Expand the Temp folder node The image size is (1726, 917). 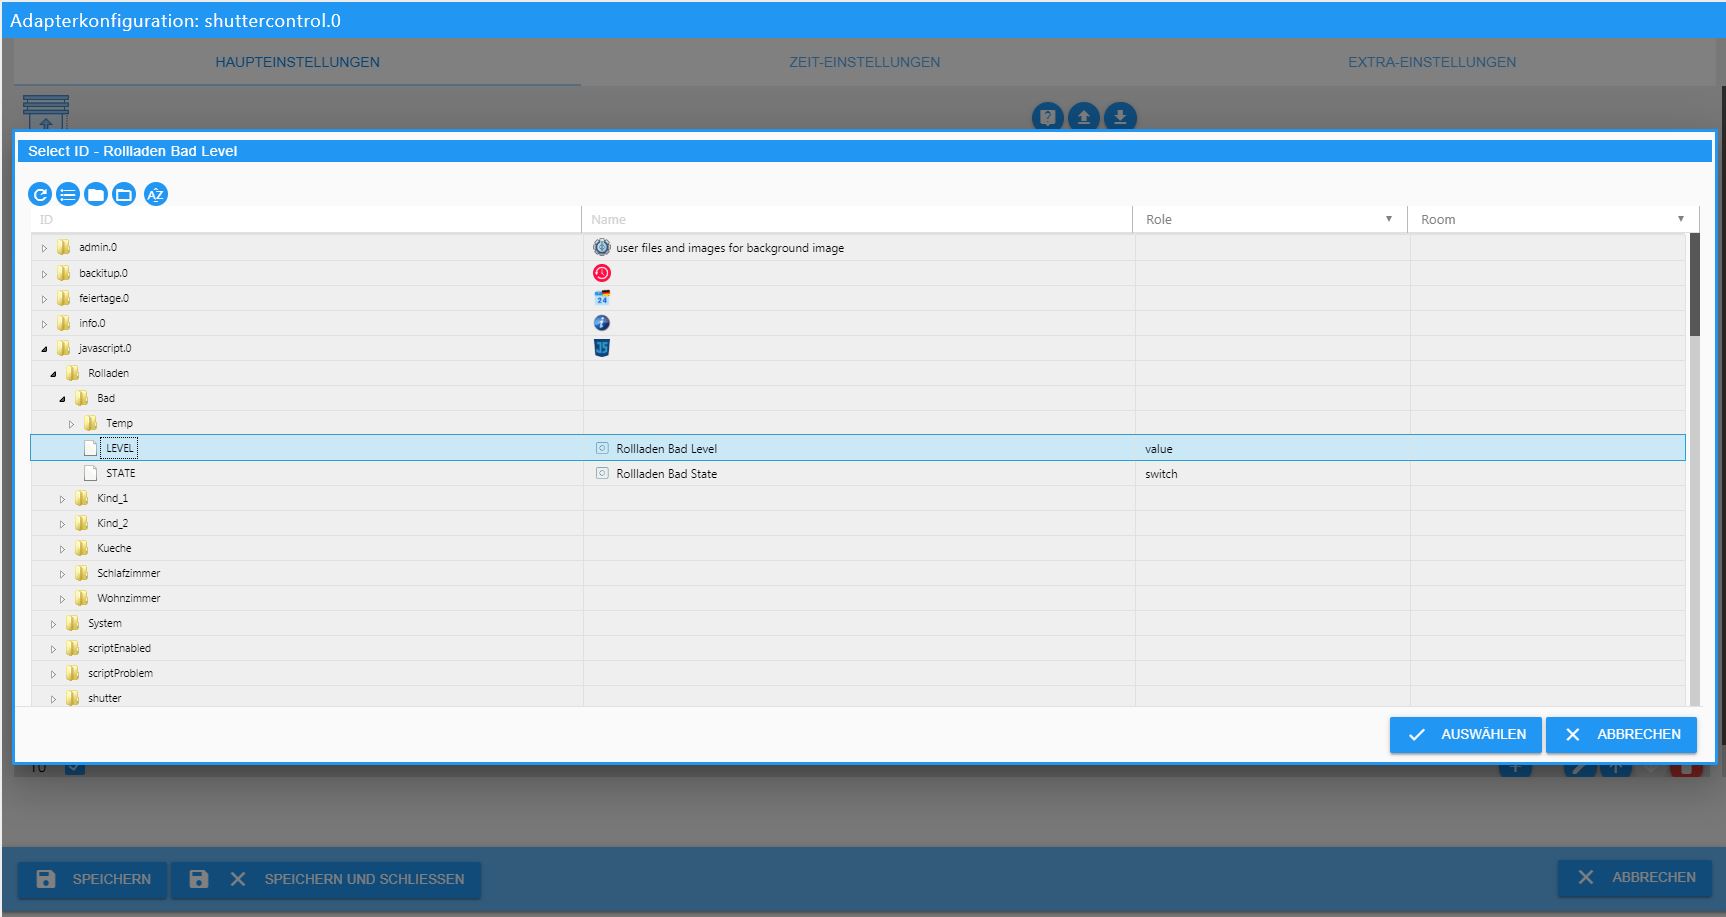[x=71, y=424]
